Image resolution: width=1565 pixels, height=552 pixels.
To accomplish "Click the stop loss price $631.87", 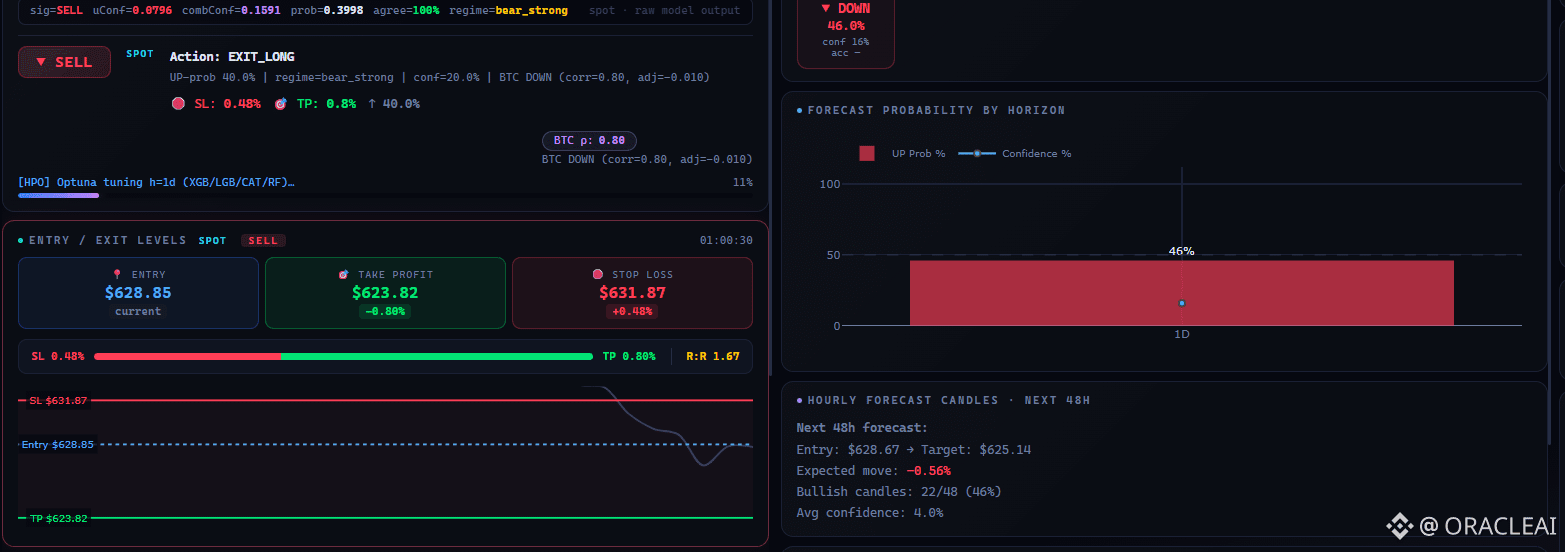I will coord(632,293).
